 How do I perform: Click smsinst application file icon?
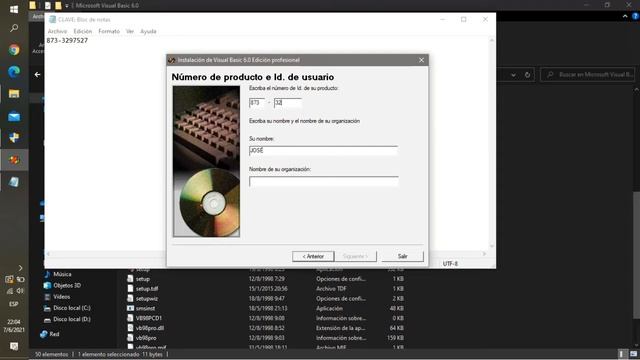130,308
